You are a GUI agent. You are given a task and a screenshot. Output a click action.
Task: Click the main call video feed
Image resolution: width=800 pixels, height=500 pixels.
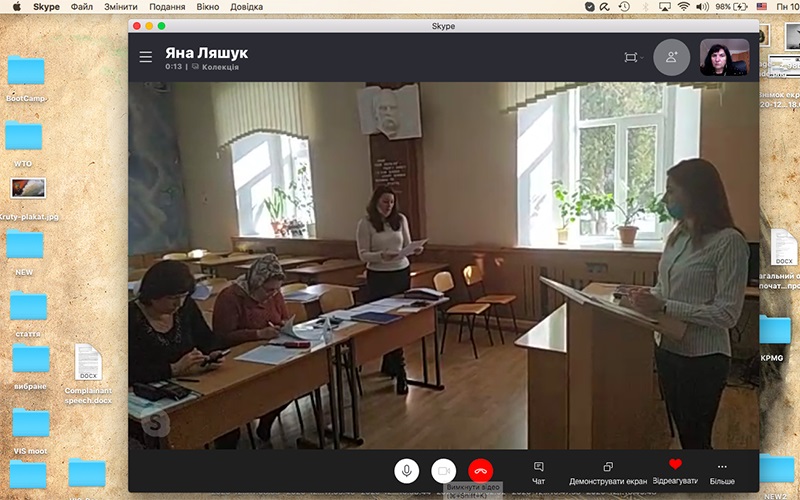pos(443,265)
